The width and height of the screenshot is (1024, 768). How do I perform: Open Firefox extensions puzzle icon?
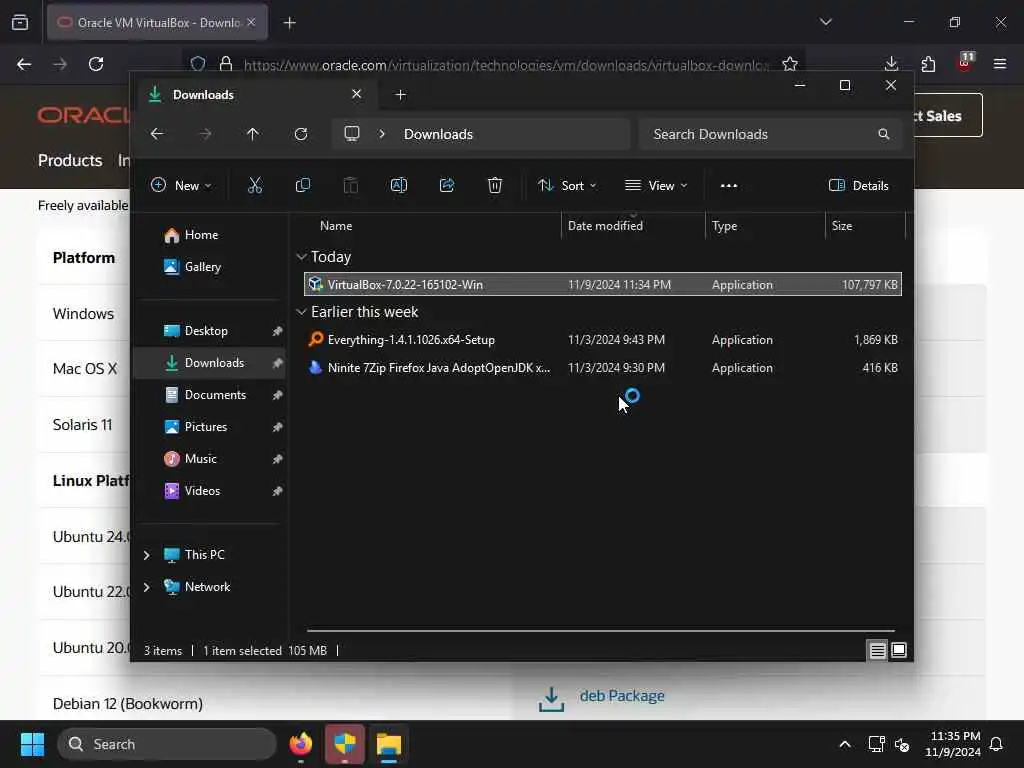(928, 64)
